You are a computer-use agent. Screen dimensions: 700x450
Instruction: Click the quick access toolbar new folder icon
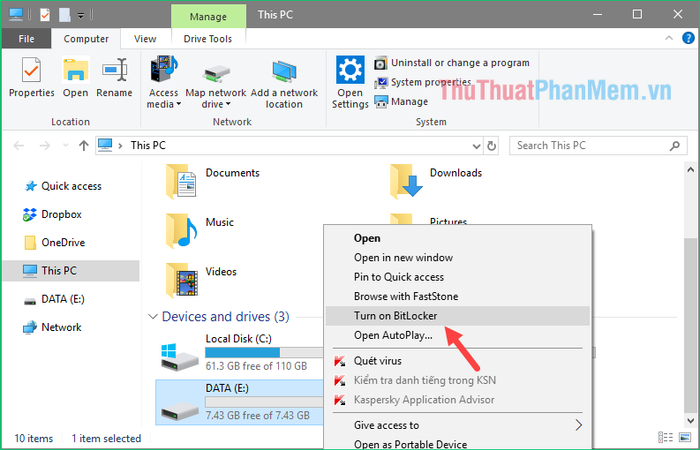[64, 15]
